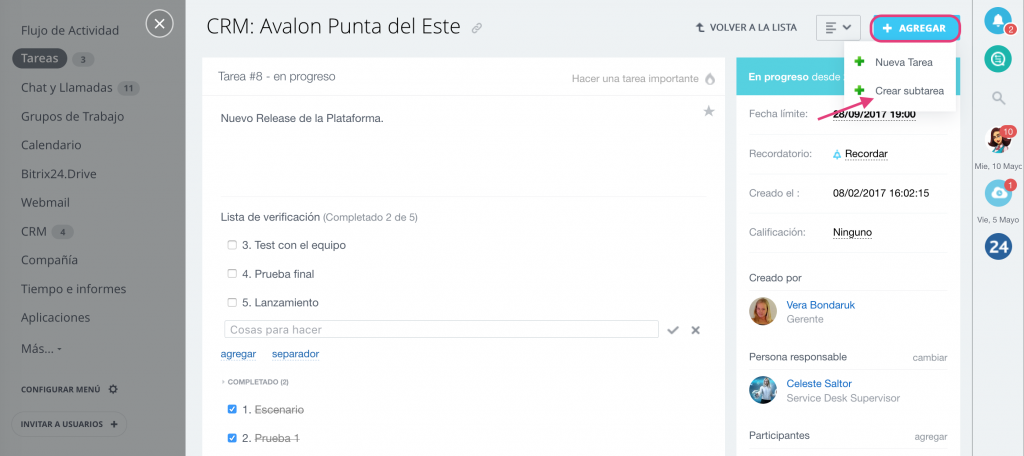Viewport: 1024px width, 456px height.
Task: Click the plus icon beside Crear subtarea
Action: (x=859, y=91)
